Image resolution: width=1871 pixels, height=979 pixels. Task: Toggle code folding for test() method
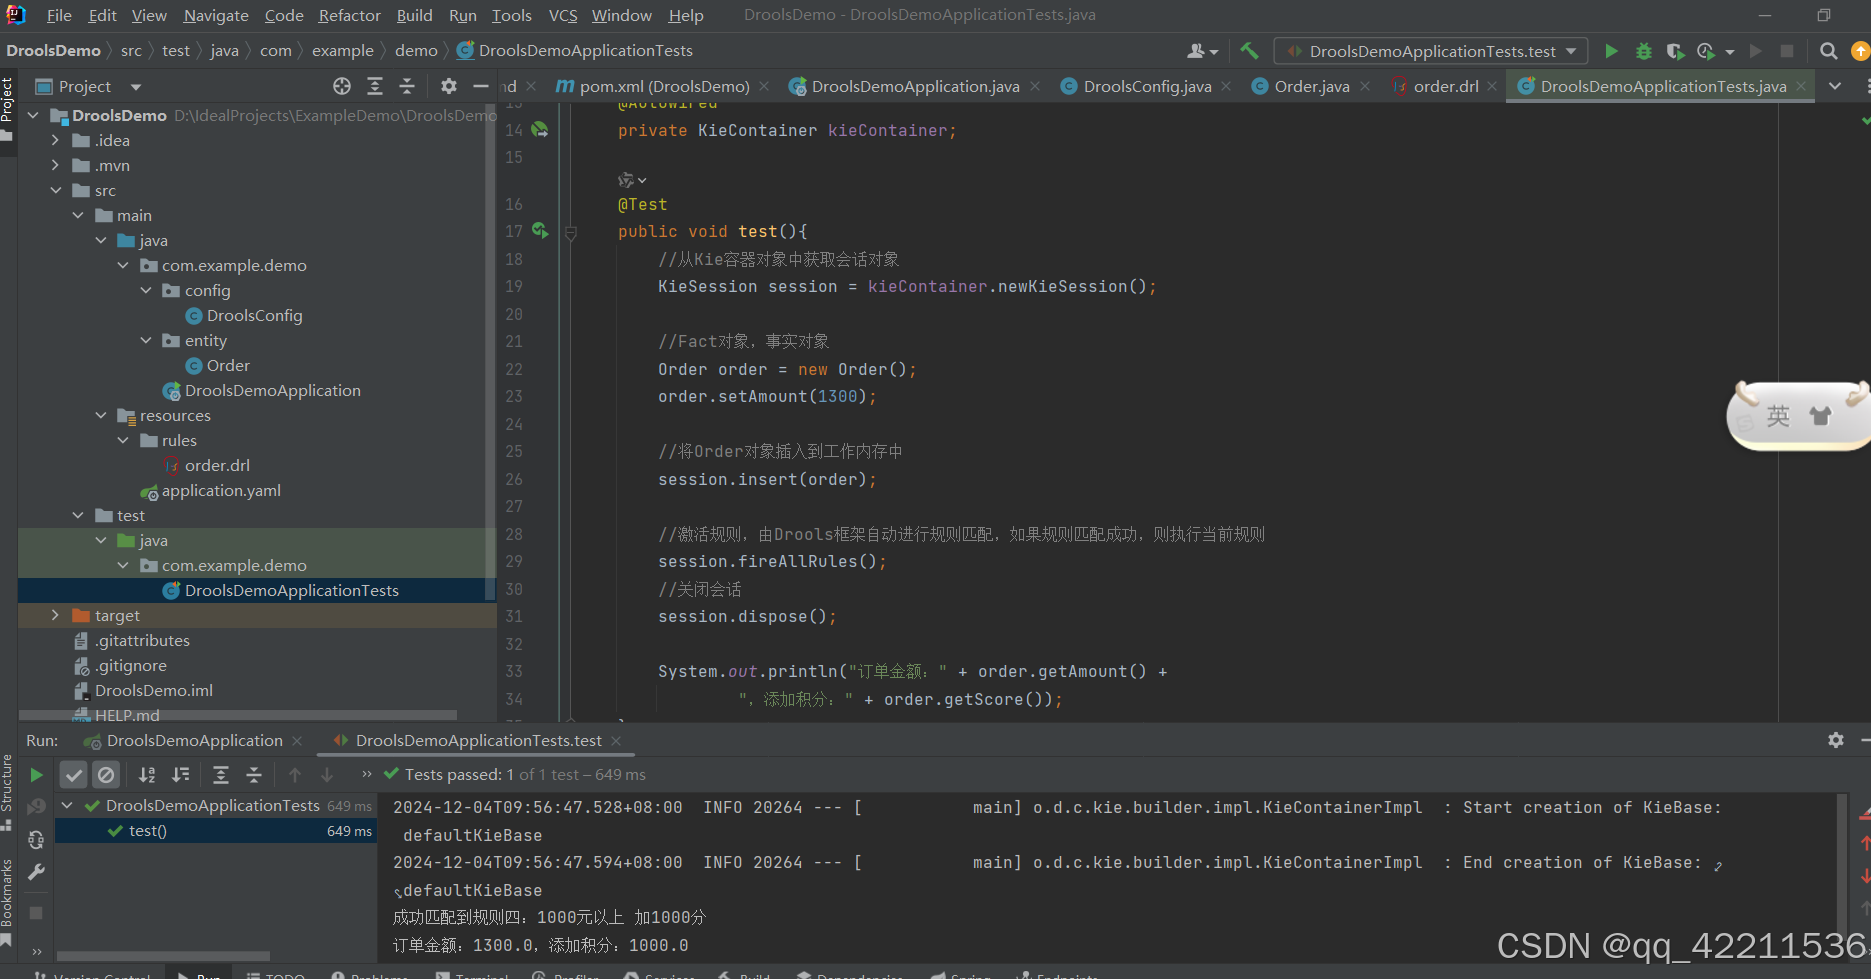click(x=571, y=233)
